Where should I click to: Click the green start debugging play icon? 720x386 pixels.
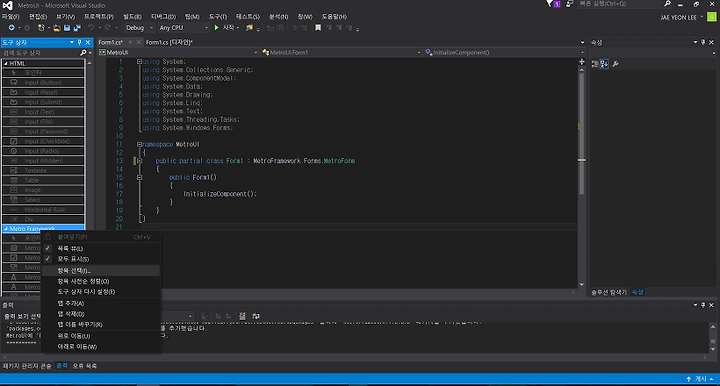(216, 28)
